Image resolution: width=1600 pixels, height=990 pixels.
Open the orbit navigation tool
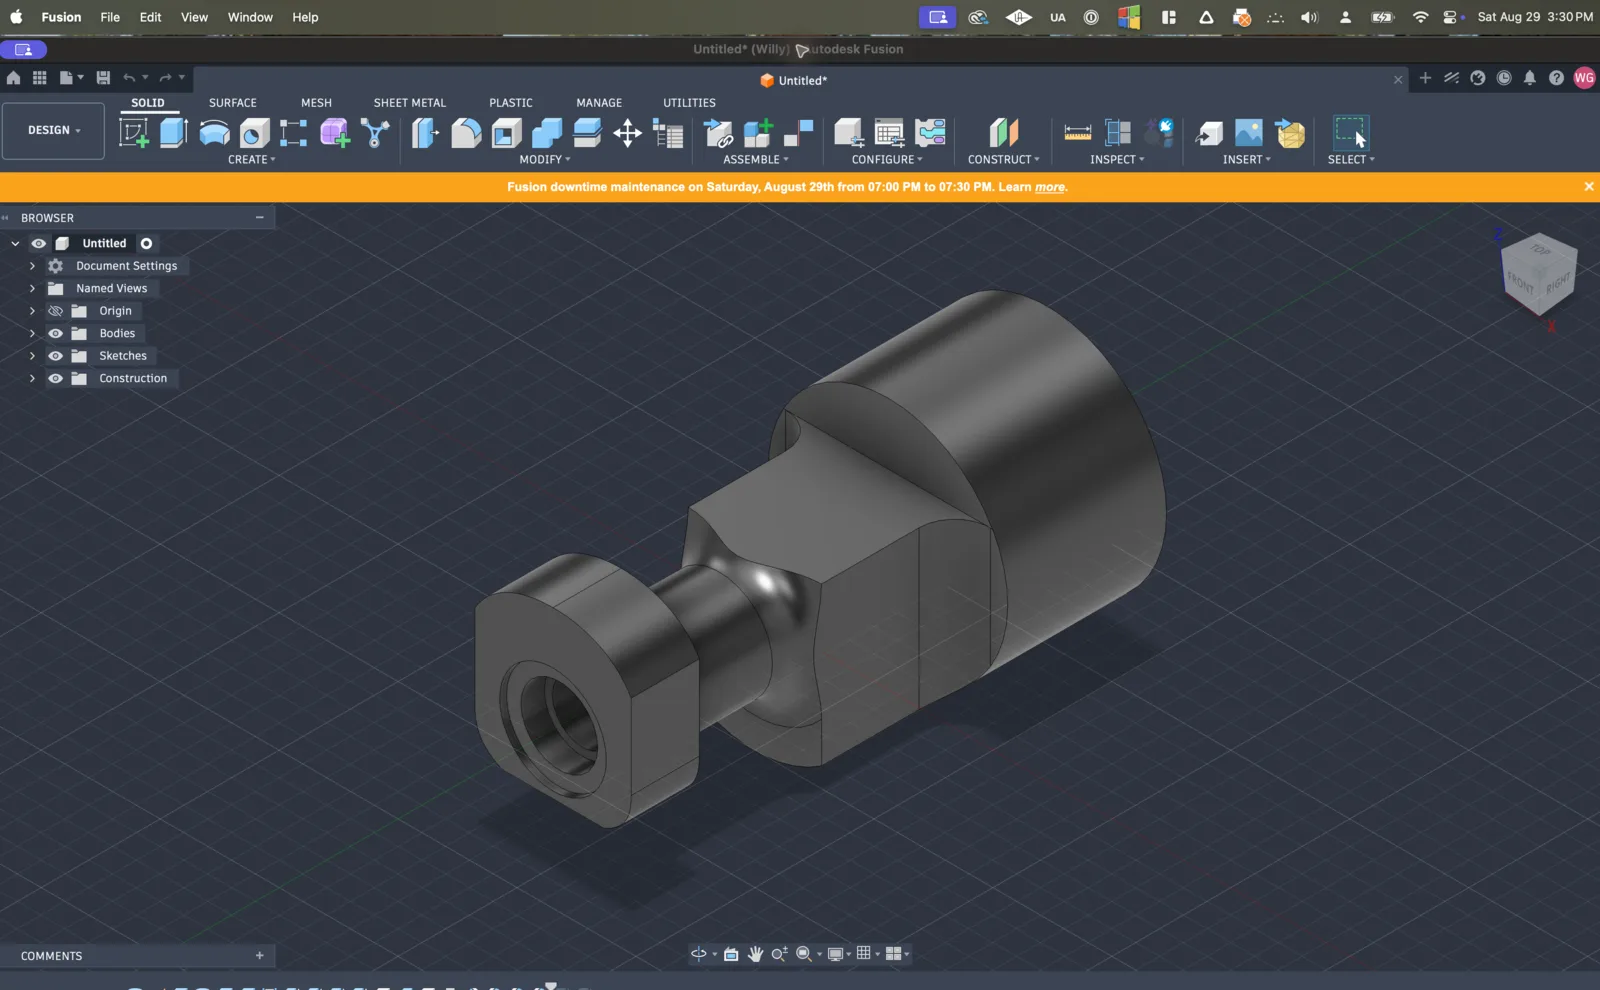pos(698,954)
